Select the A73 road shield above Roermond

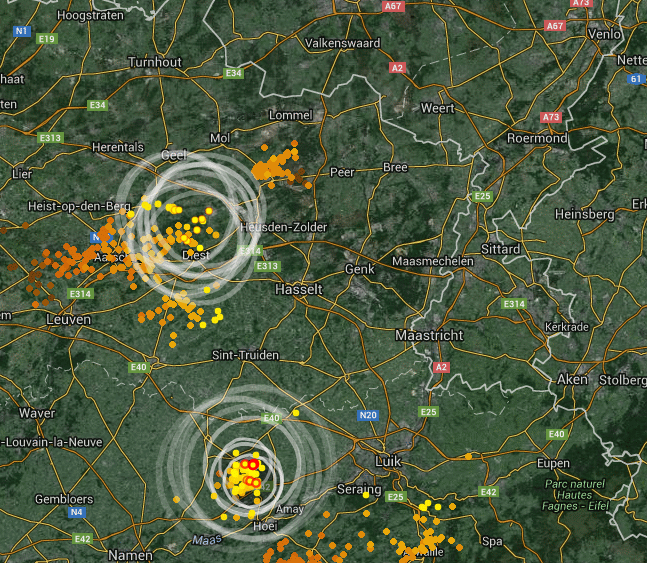point(551,117)
